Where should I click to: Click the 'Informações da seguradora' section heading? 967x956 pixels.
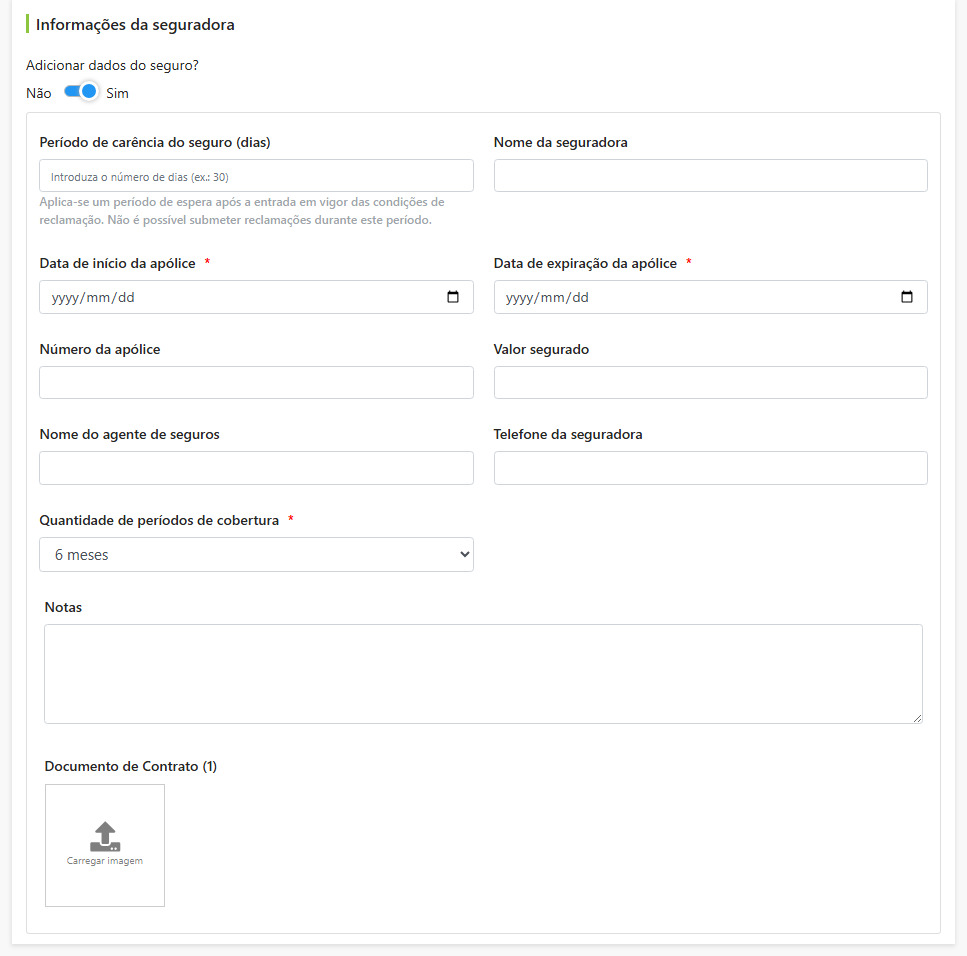coord(135,25)
